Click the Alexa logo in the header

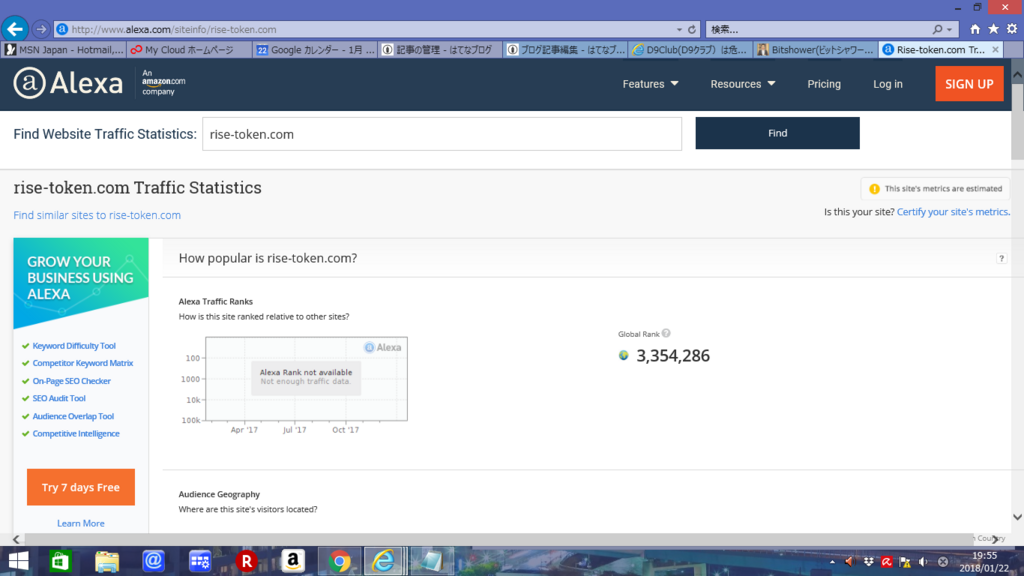pyautogui.click(x=68, y=84)
